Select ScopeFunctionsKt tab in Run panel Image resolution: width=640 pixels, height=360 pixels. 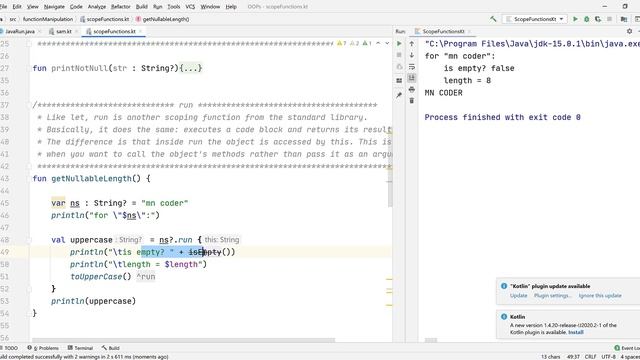pyautogui.click(x=443, y=31)
